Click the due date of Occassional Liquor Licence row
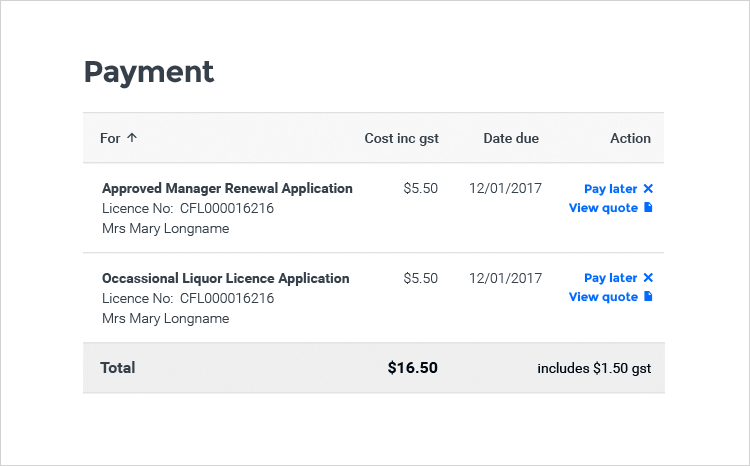This screenshot has height=466, width=750. [x=505, y=278]
